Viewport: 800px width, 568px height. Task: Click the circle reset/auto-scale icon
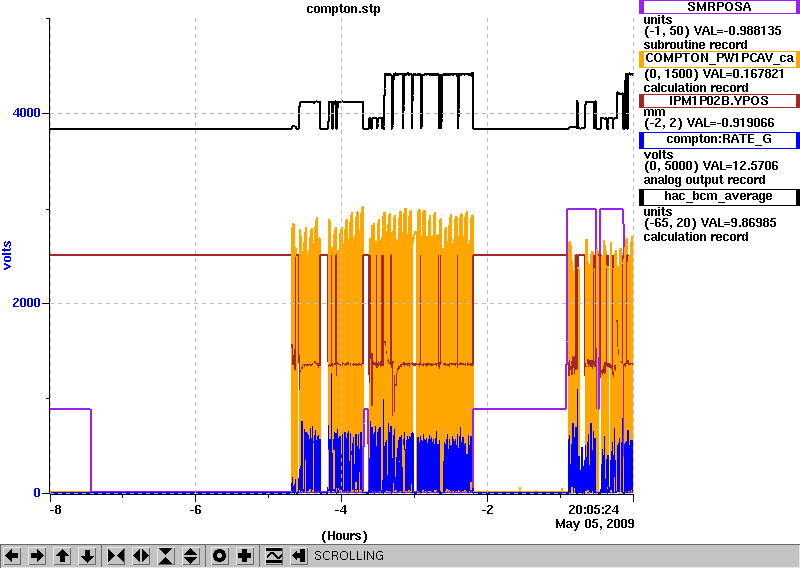point(220,555)
